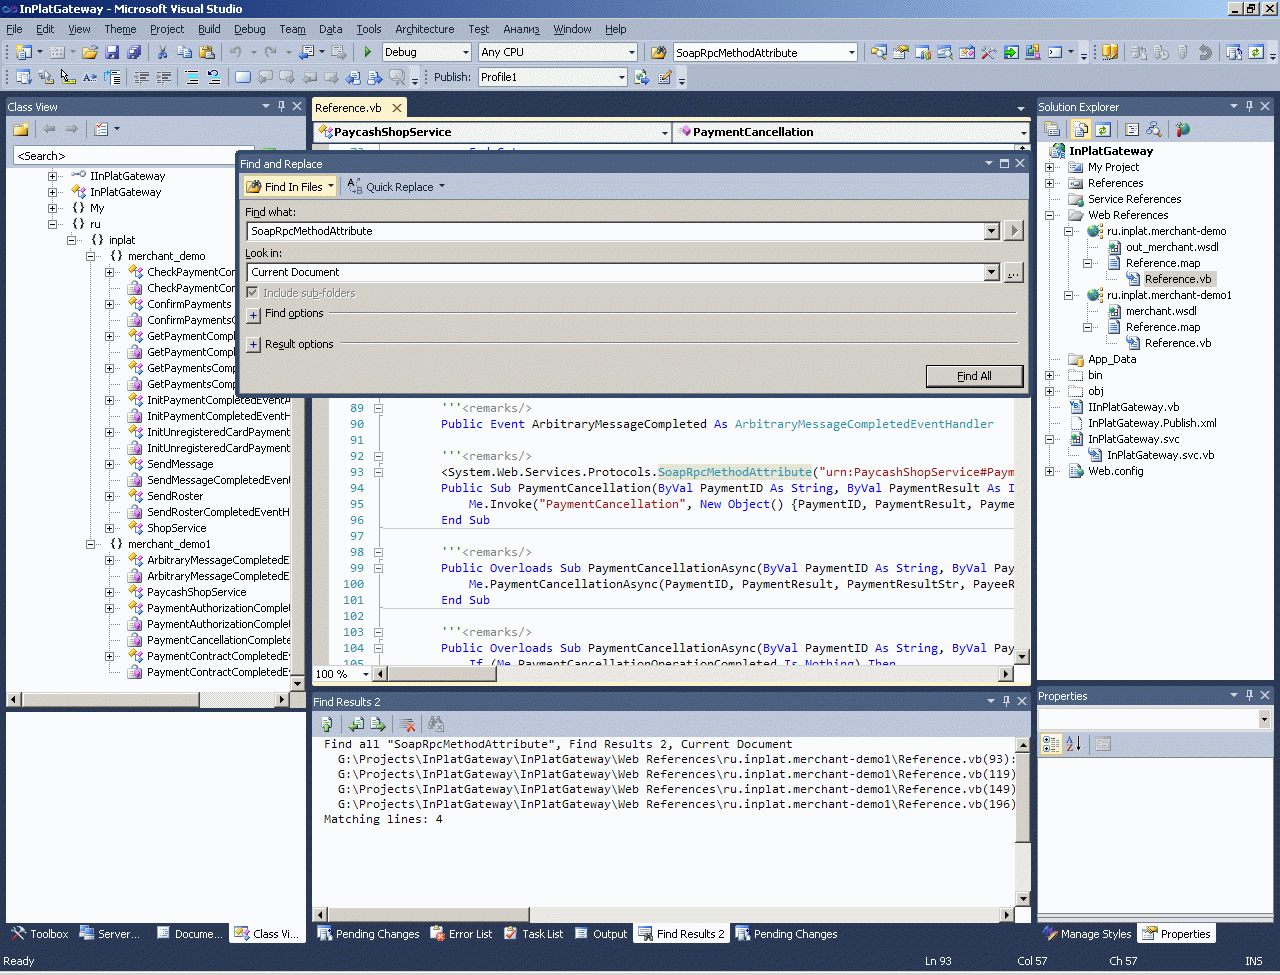Click the Find All button

coord(974,376)
